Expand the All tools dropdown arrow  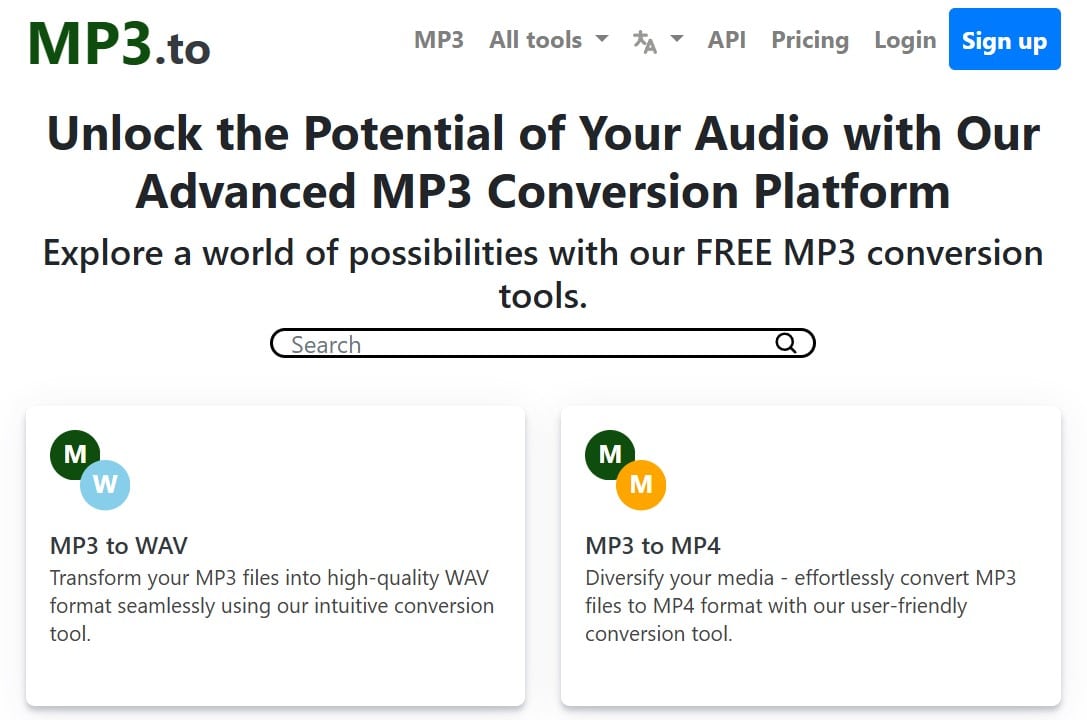(602, 39)
